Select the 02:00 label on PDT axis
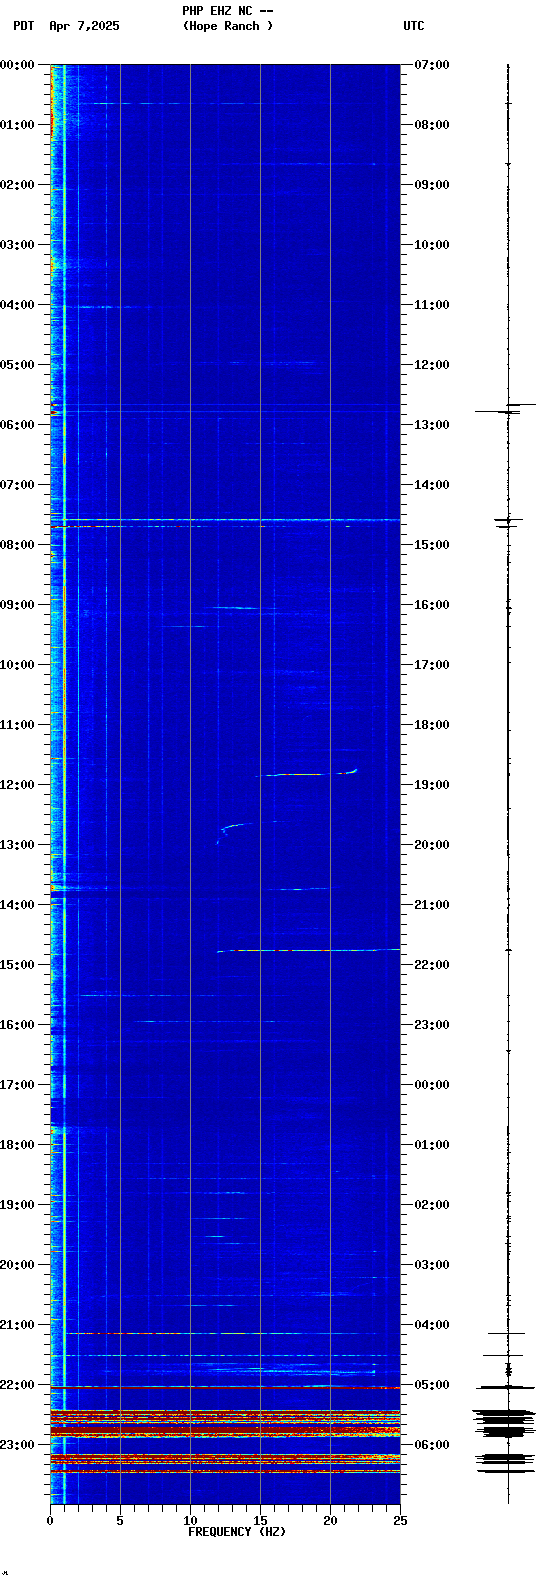The height and width of the screenshot is (1584, 552). (17, 185)
